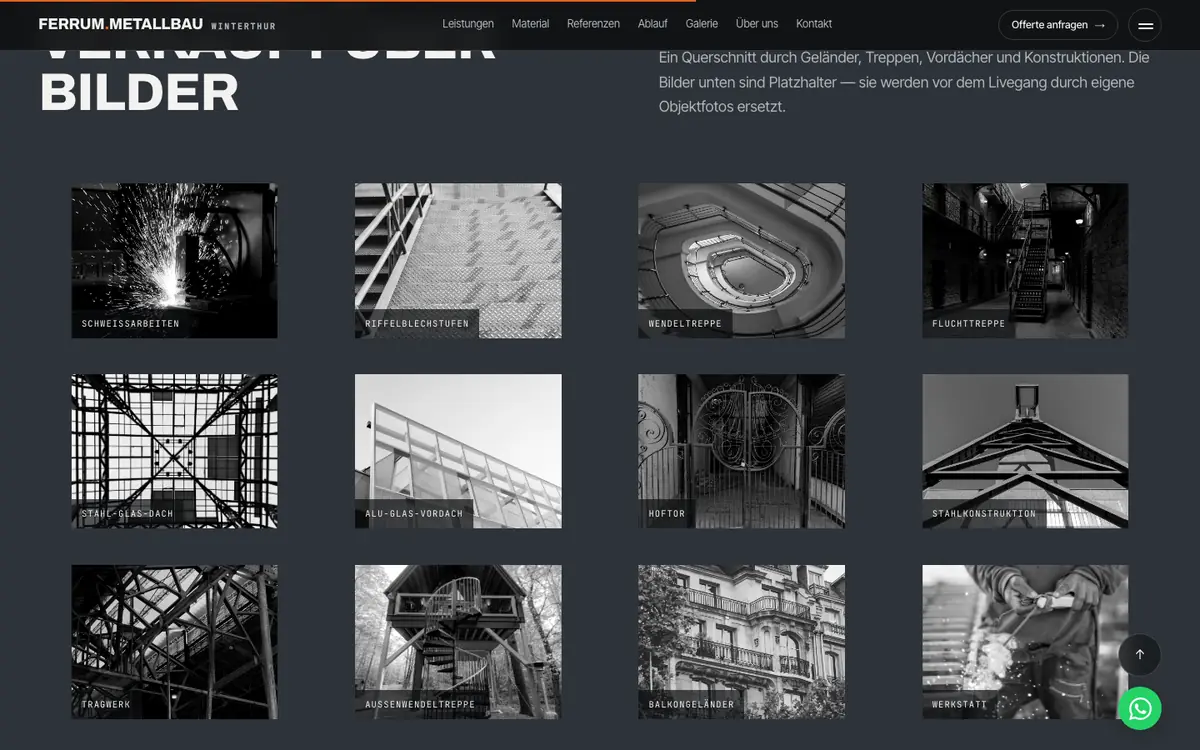Screen dimensions: 1200x750
Task: Open the Über uns page link
Action: 757,24
